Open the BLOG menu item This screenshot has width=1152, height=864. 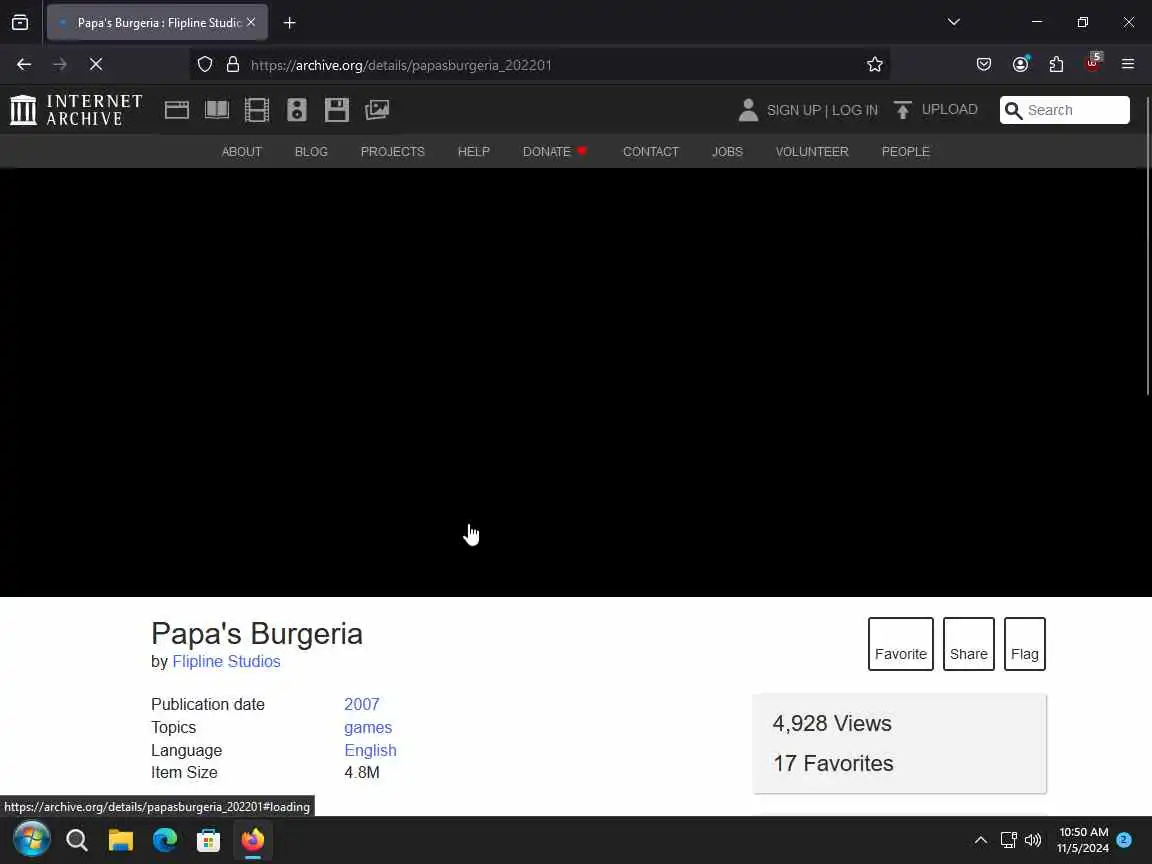click(311, 151)
